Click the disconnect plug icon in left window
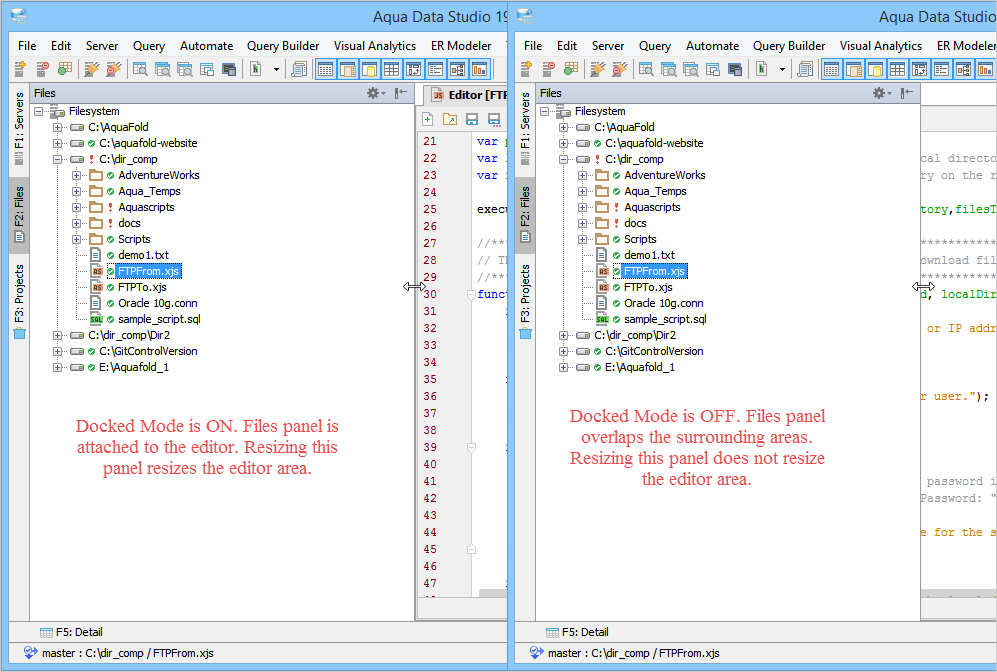This screenshot has height=672, width=997. pyautogui.click(x=114, y=69)
